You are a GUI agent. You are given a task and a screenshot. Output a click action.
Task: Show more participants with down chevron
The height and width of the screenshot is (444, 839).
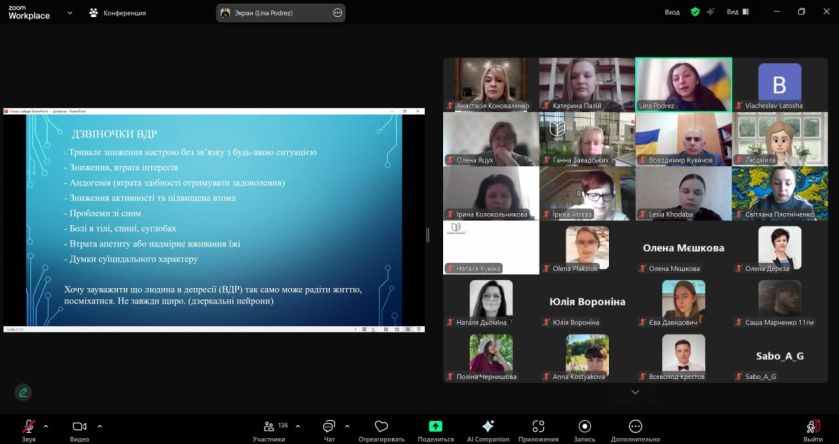click(x=635, y=392)
